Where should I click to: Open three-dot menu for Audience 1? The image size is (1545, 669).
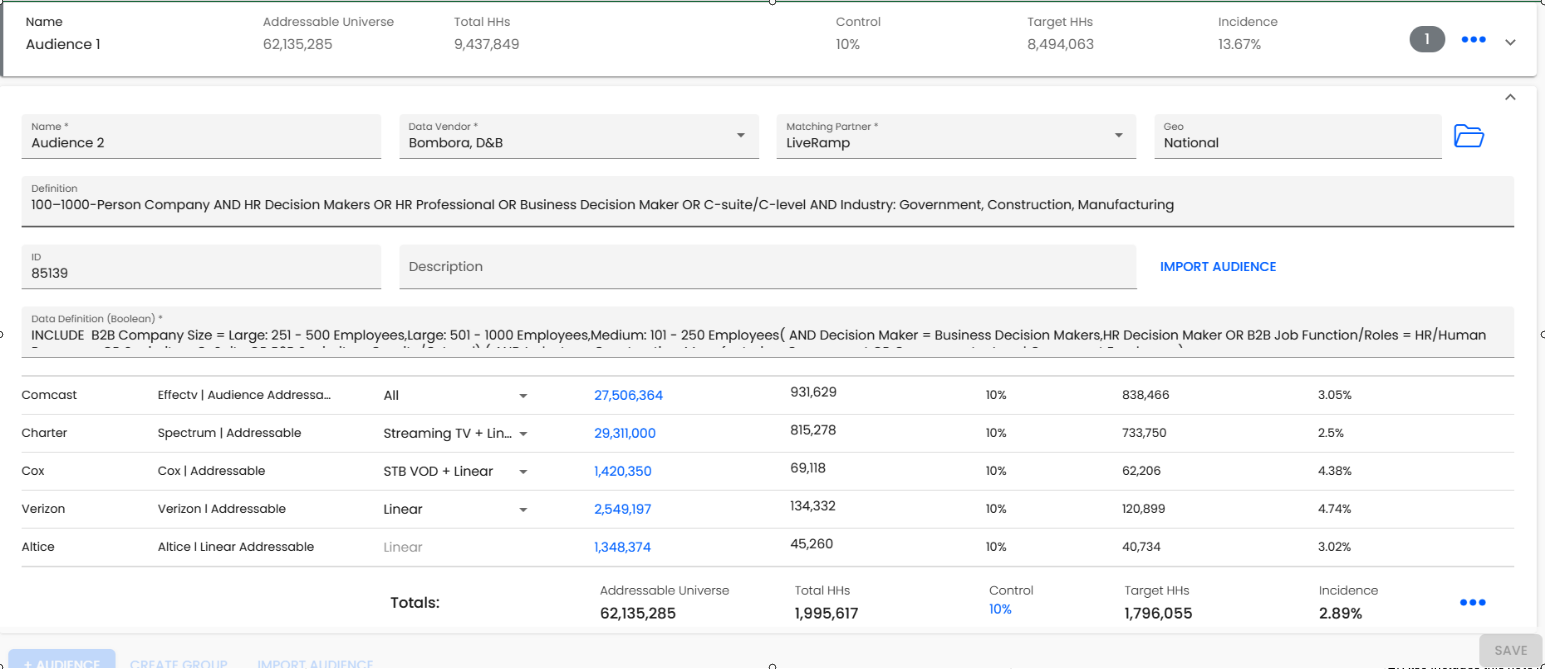click(x=1473, y=40)
